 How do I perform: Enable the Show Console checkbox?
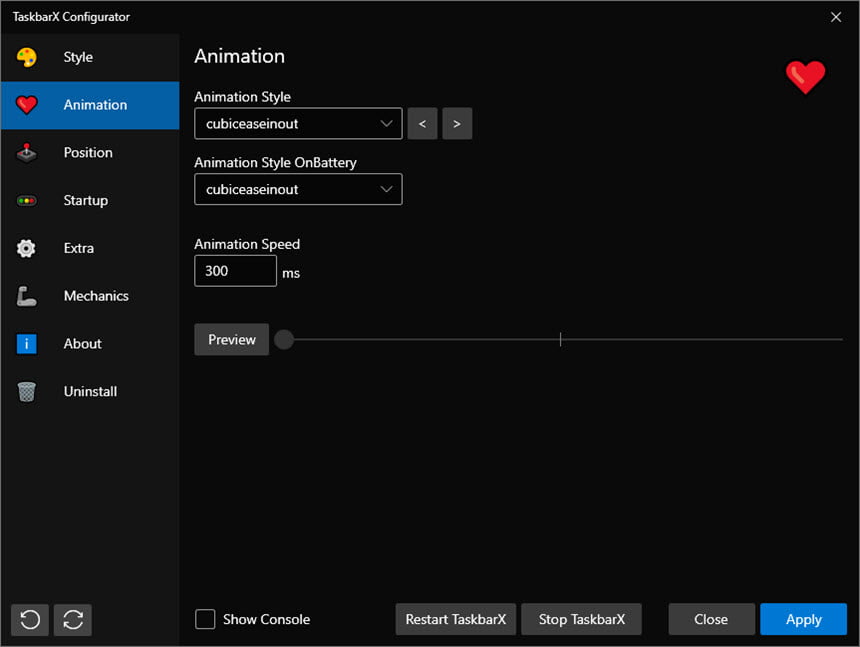tap(205, 619)
